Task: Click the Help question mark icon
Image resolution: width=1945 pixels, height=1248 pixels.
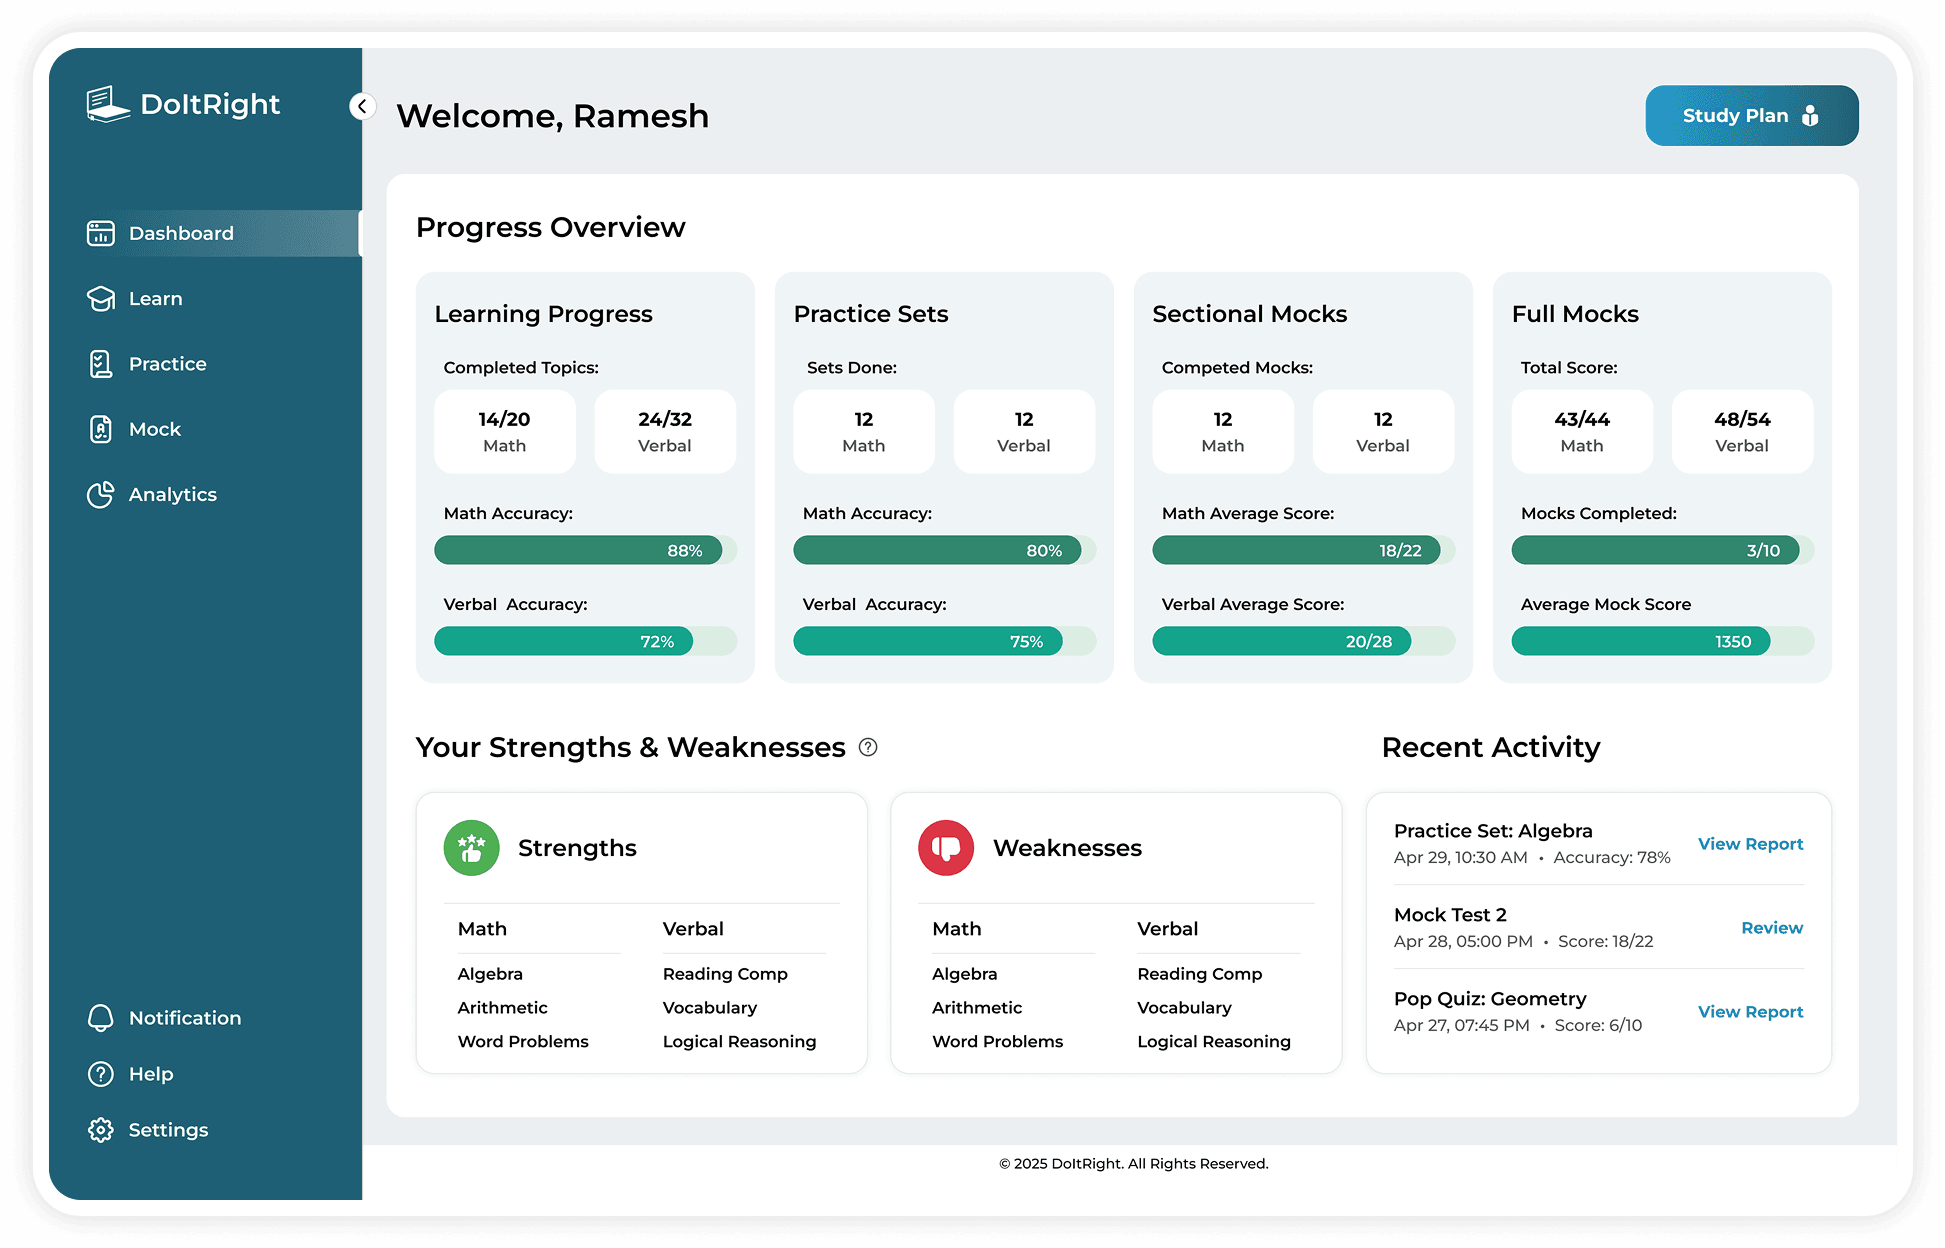Action: [101, 1074]
